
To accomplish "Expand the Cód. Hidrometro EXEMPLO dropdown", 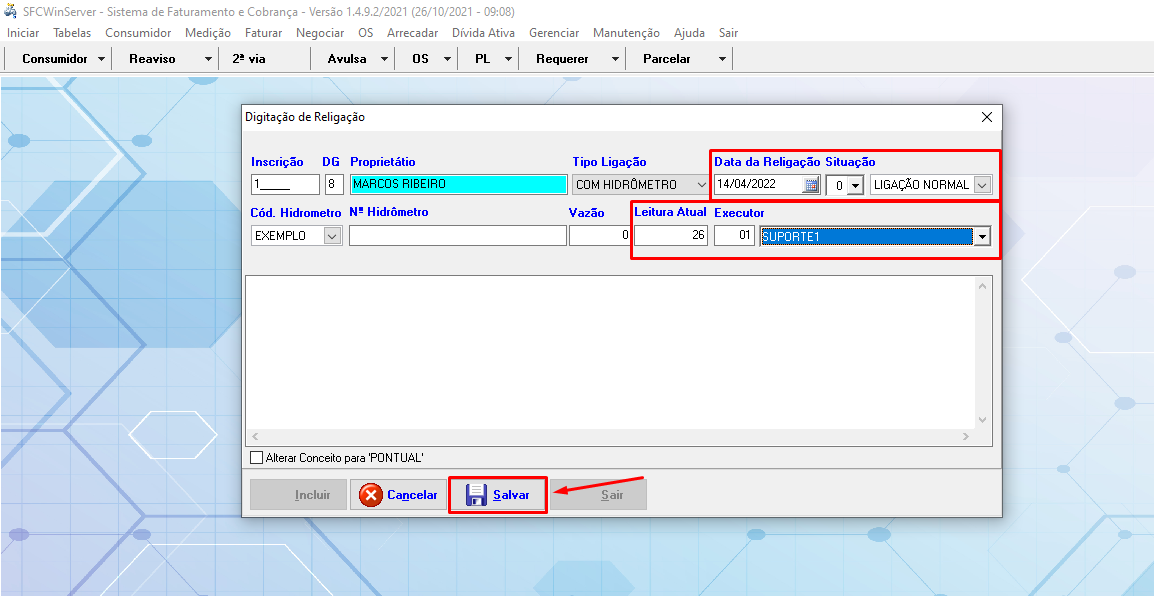I will pyautogui.click(x=332, y=236).
